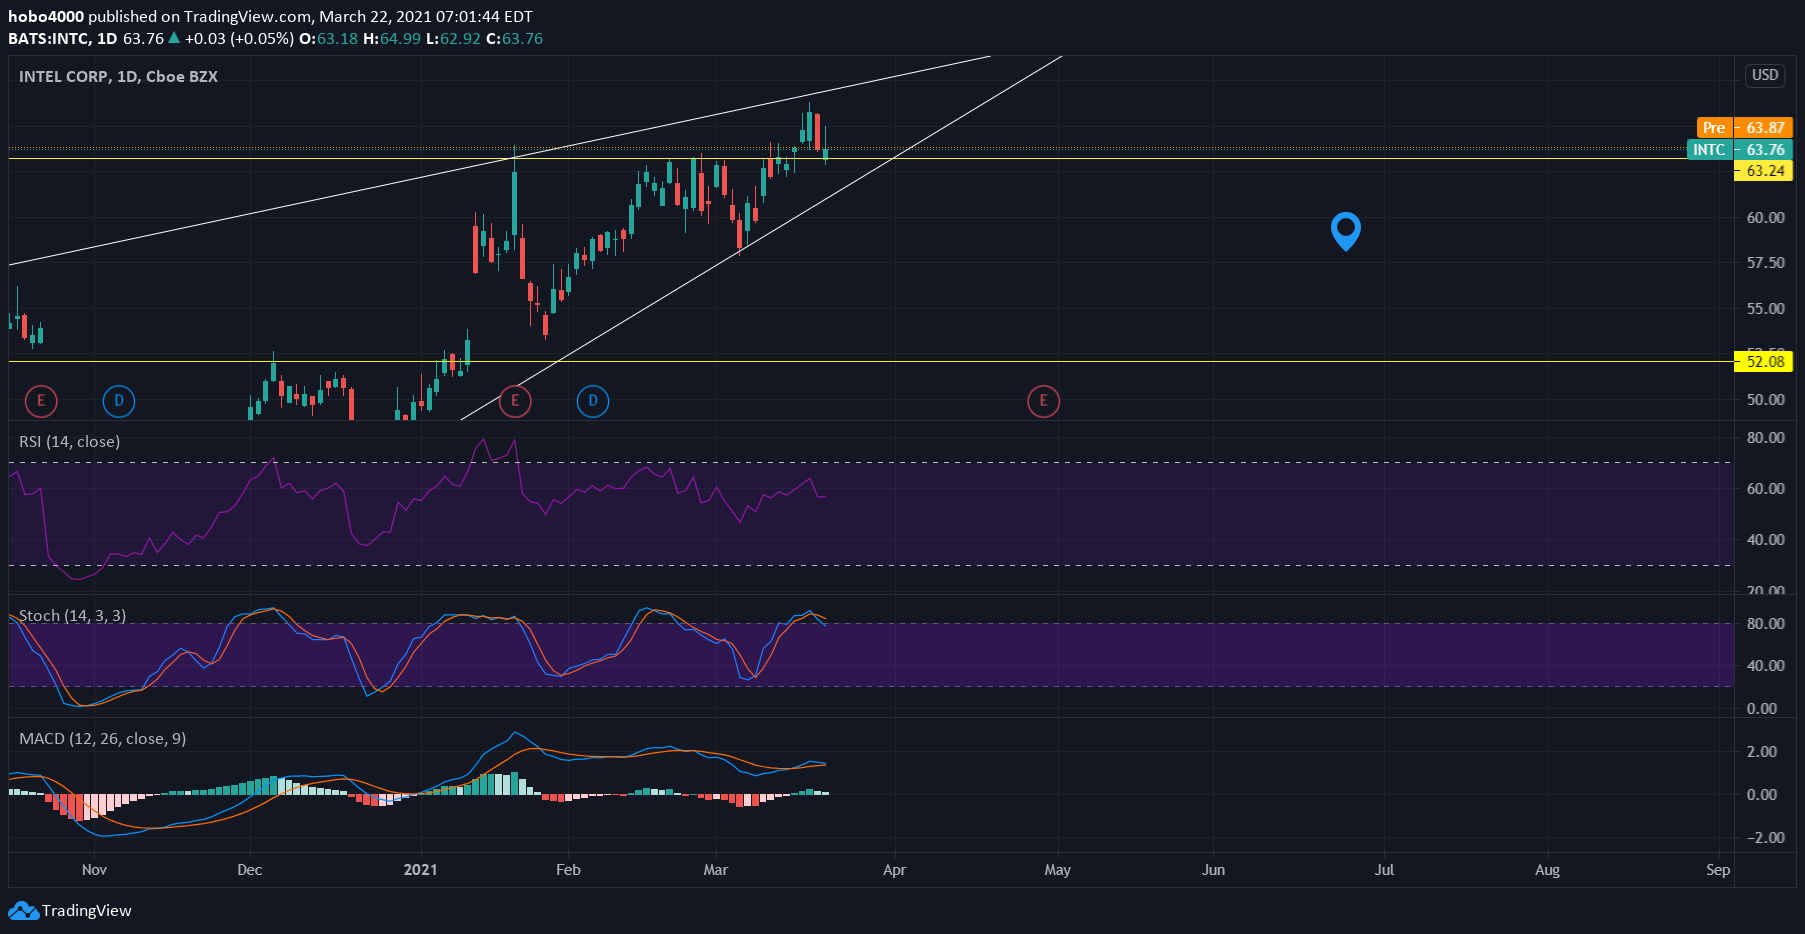Click the 55.00 price axis label
1805x934 pixels.
pos(1765,309)
